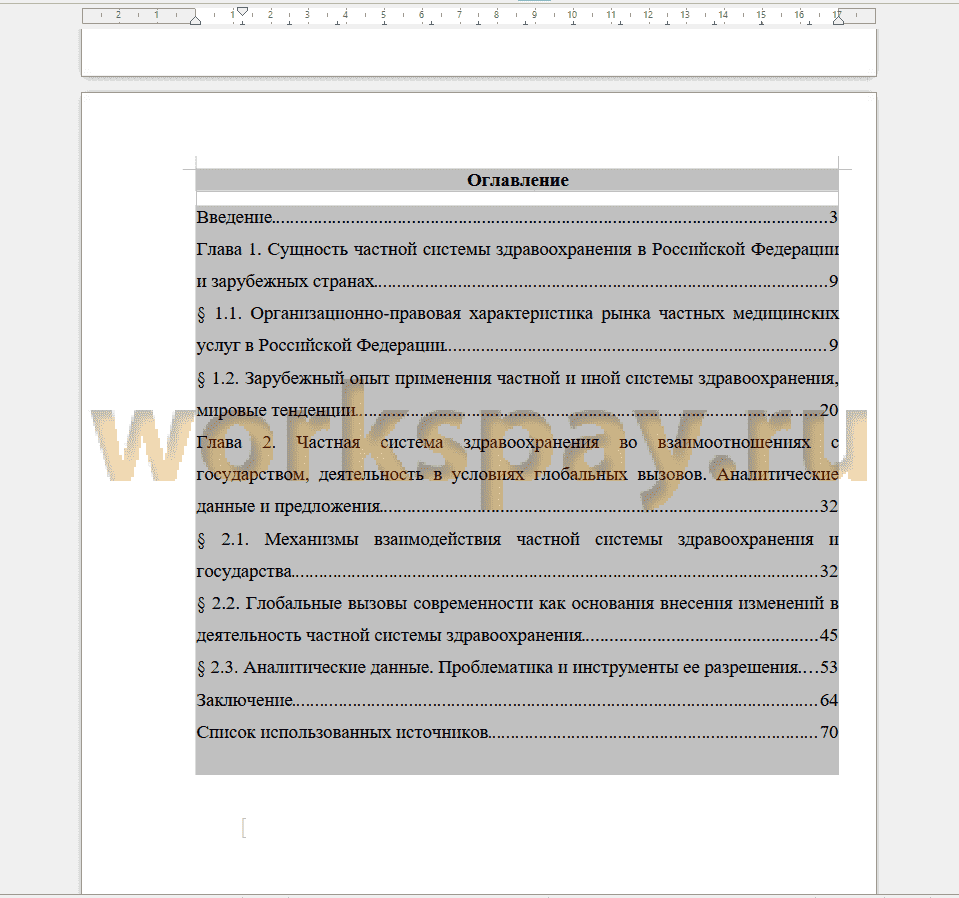Click page number 70 in the contents
The width and height of the screenshot is (959, 898).
coord(829,732)
